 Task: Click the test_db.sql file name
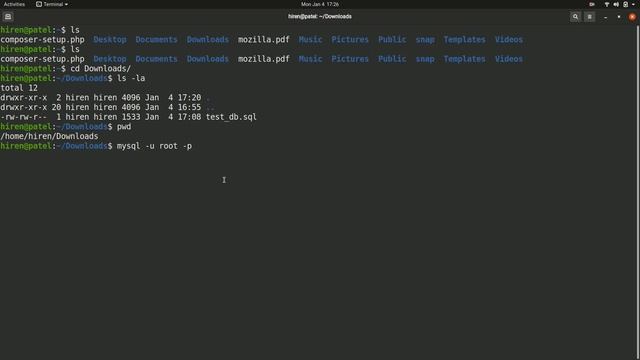tap(231, 117)
